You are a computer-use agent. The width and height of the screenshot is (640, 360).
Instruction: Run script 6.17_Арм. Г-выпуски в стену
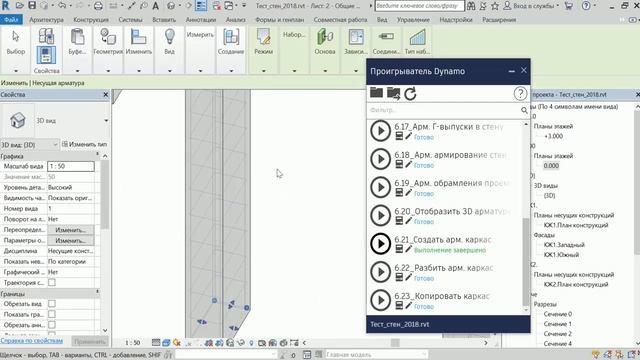click(x=380, y=131)
